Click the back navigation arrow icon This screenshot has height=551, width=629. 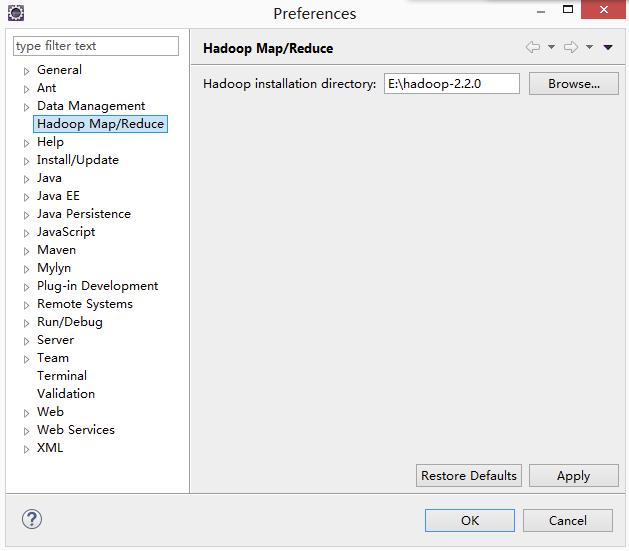pos(533,47)
